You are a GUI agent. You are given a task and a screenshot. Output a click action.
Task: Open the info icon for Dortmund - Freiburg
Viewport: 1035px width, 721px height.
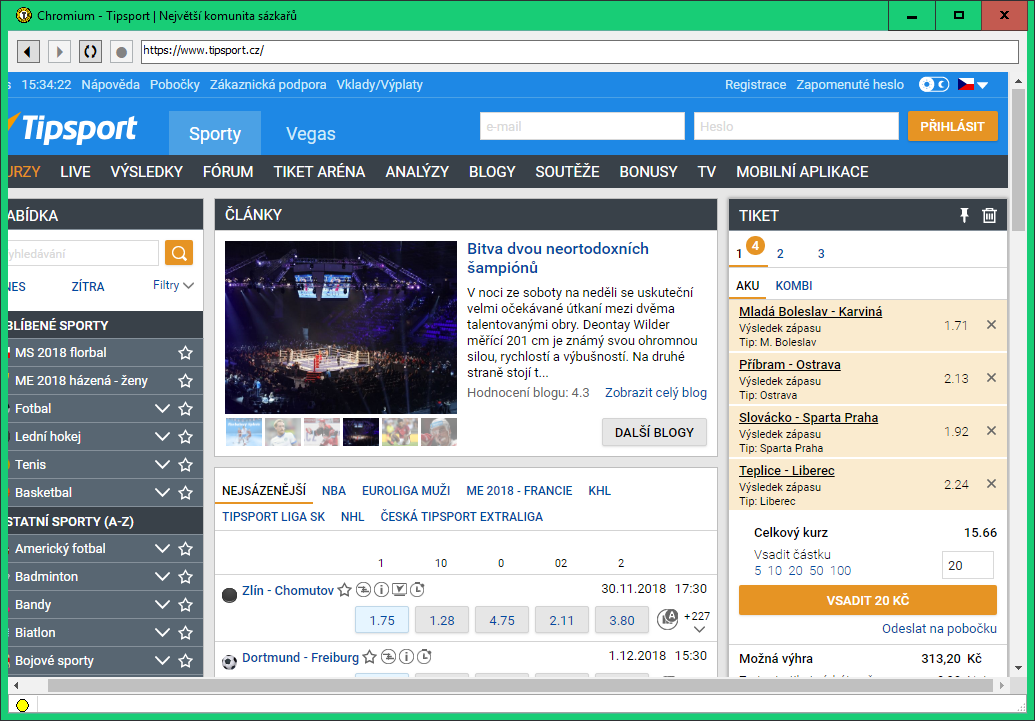tap(407, 657)
